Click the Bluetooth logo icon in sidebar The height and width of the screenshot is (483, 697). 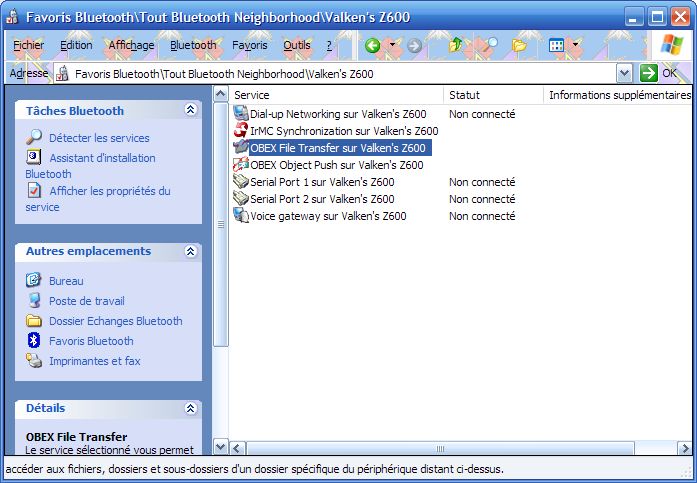[x=34, y=340]
